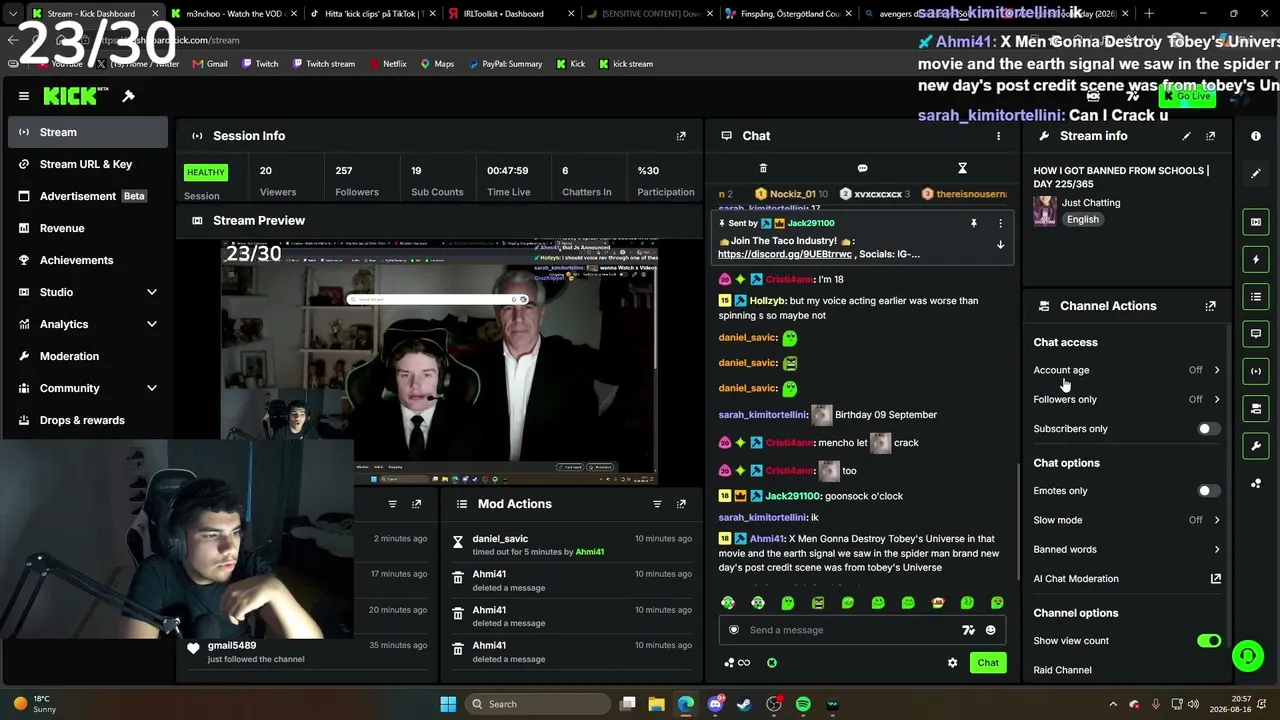Disable the Show view count switch
The image size is (1280, 720).
tap(1209, 641)
